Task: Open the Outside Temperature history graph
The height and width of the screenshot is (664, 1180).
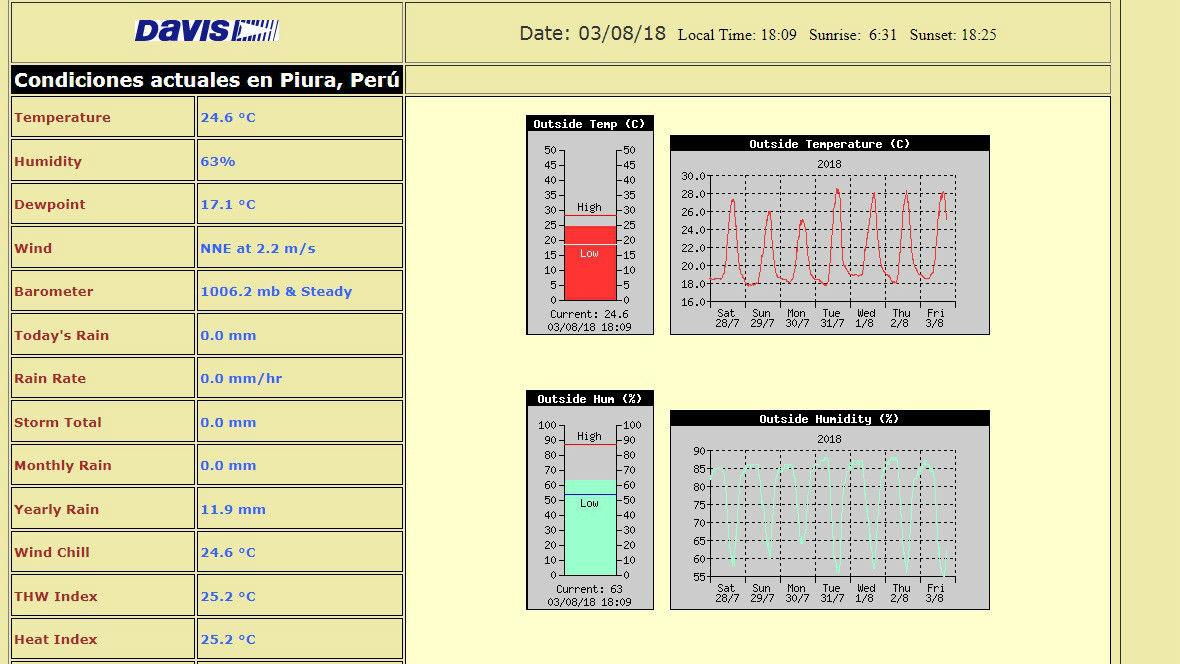Action: click(829, 235)
